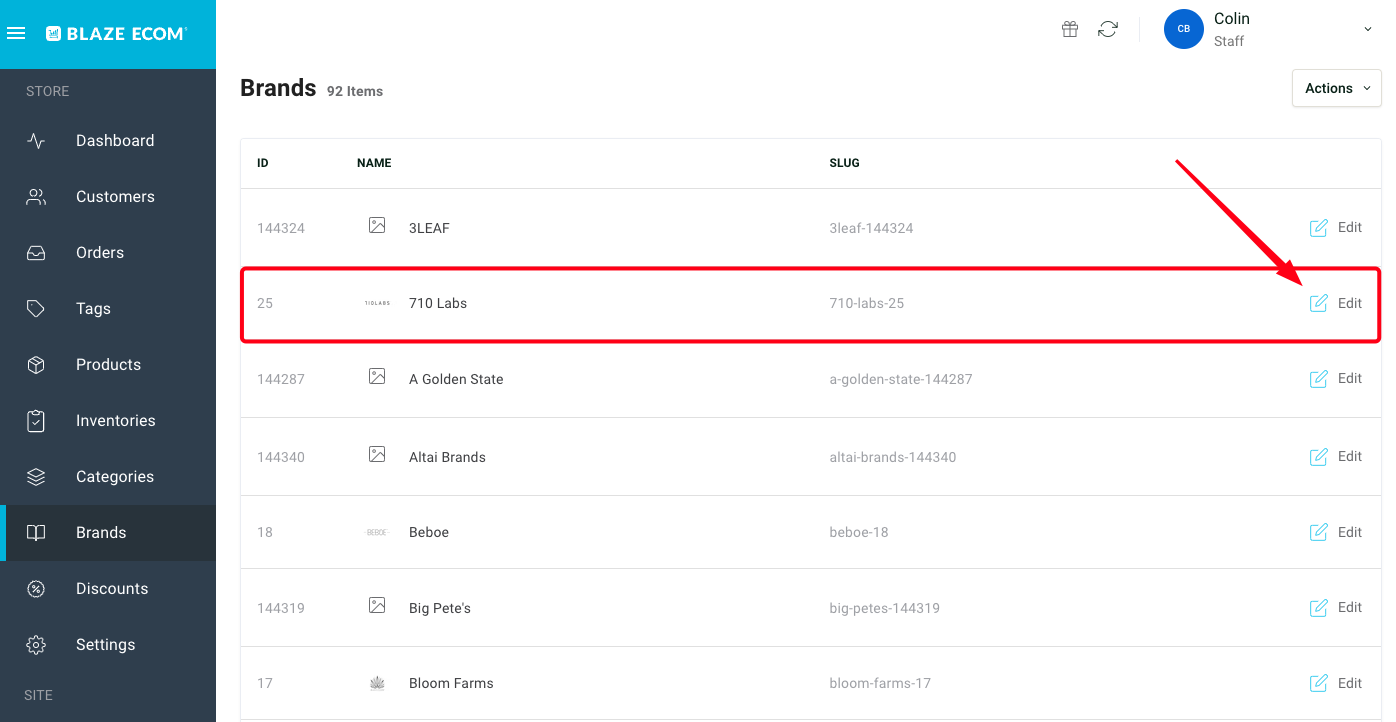Screen dimensions: 1396x722
Task: Go to Dashboard in sidebar
Action: [x=108, y=141]
